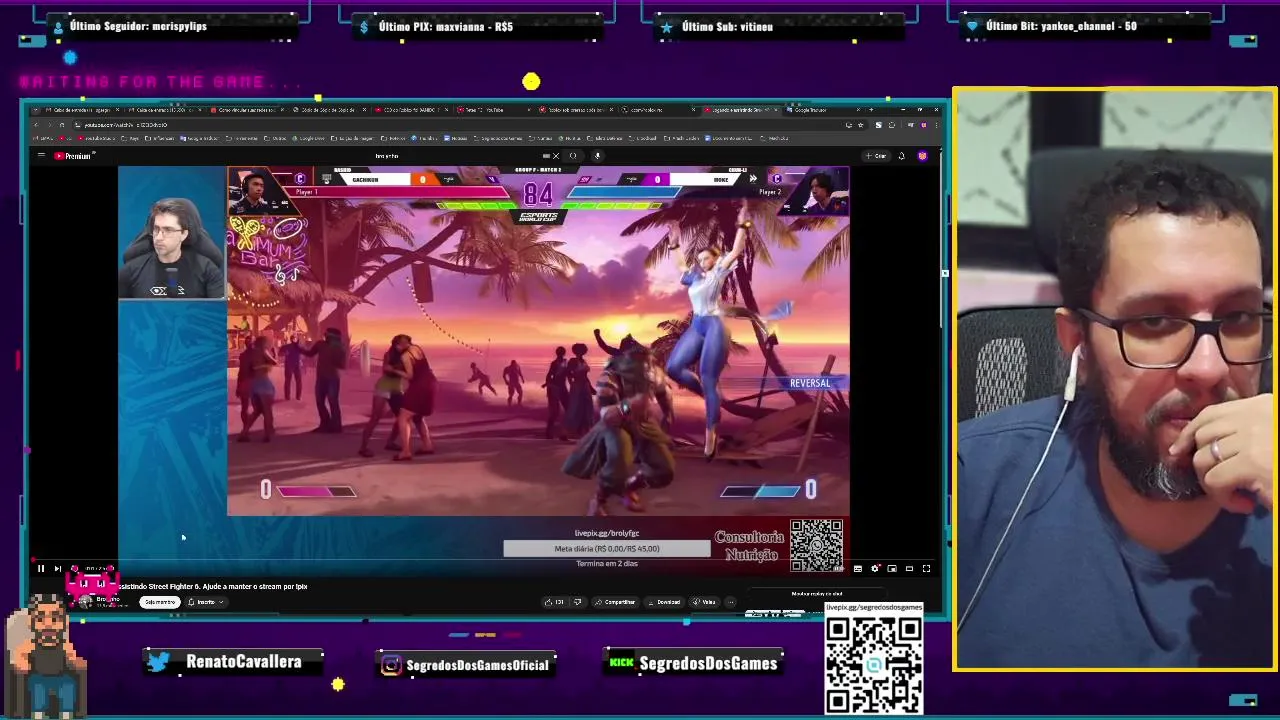The width and height of the screenshot is (1280, 720).
Task: Enter fullscreen on the YouTube player
Action: (926, 569)
